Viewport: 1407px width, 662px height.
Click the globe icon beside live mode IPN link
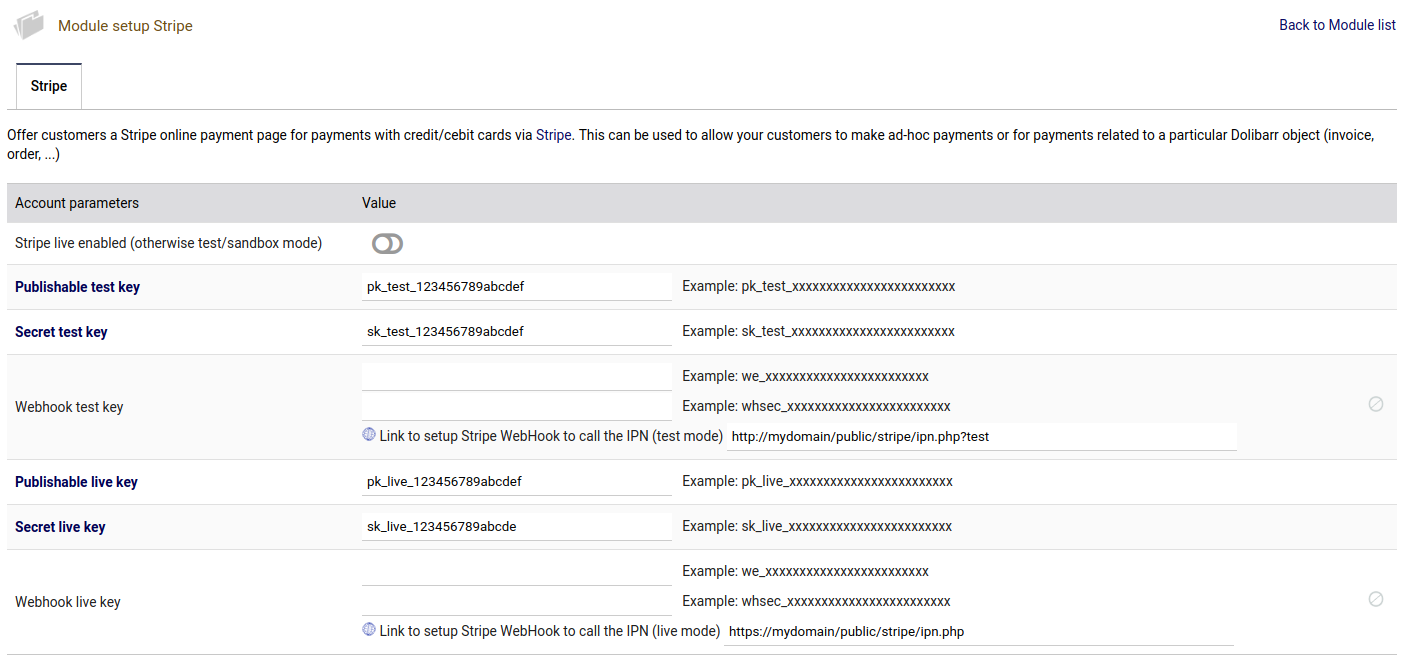point(369,630)
